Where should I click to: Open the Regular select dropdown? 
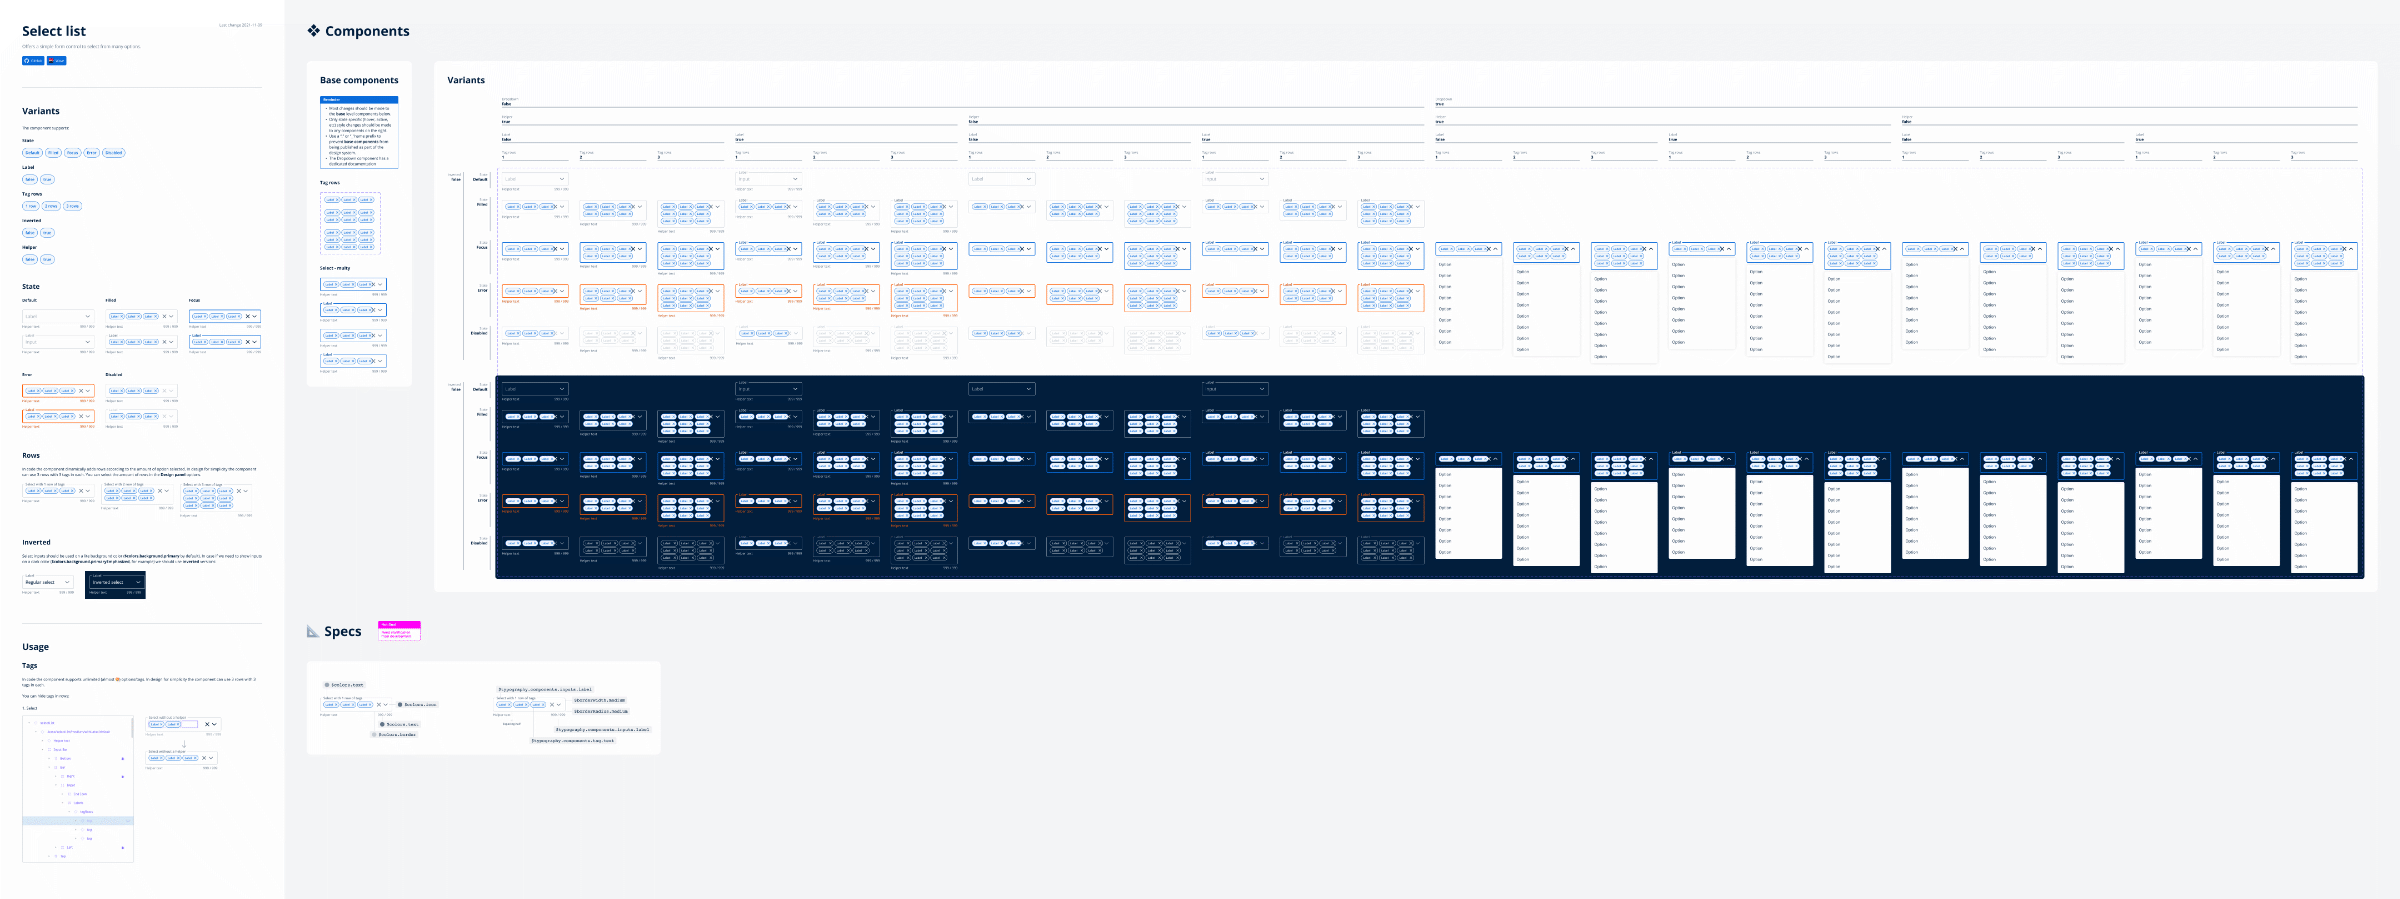coord(48,582)
